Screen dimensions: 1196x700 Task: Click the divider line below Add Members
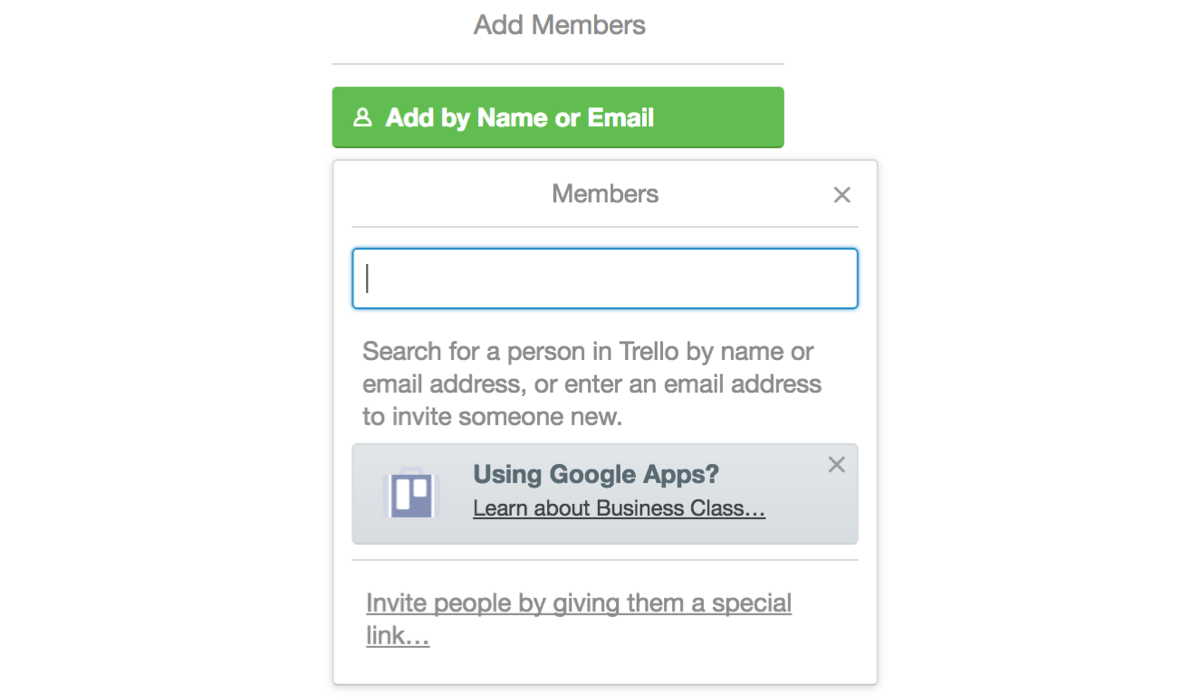[557, 64]
